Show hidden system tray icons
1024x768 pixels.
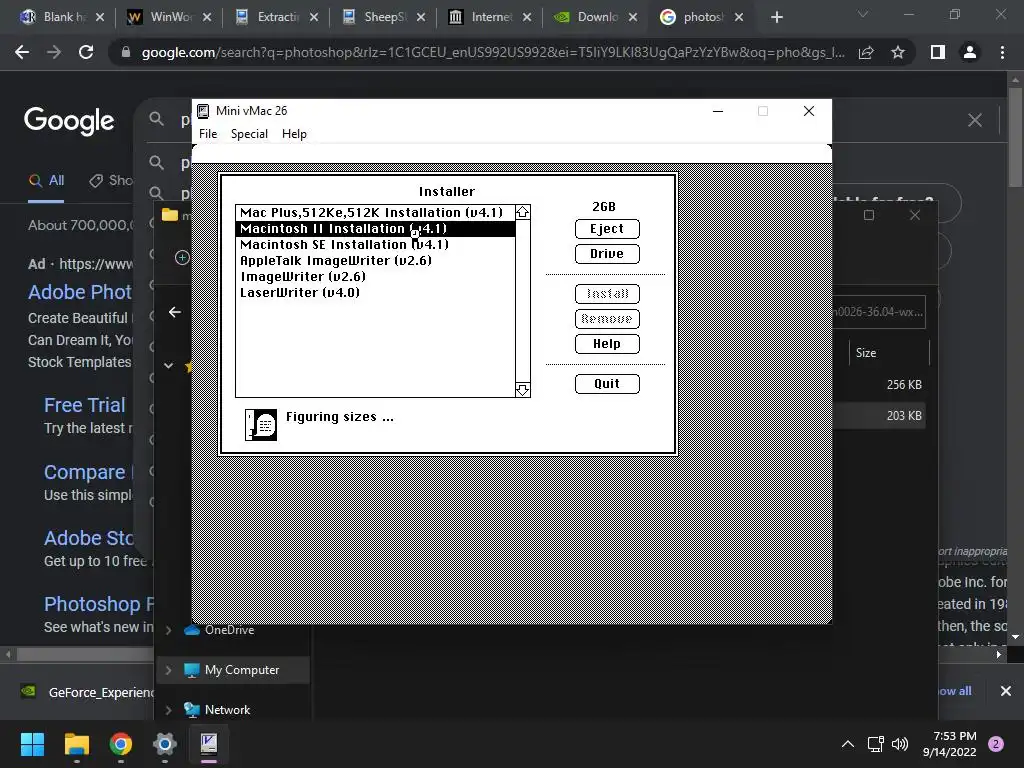click(848, 744)
